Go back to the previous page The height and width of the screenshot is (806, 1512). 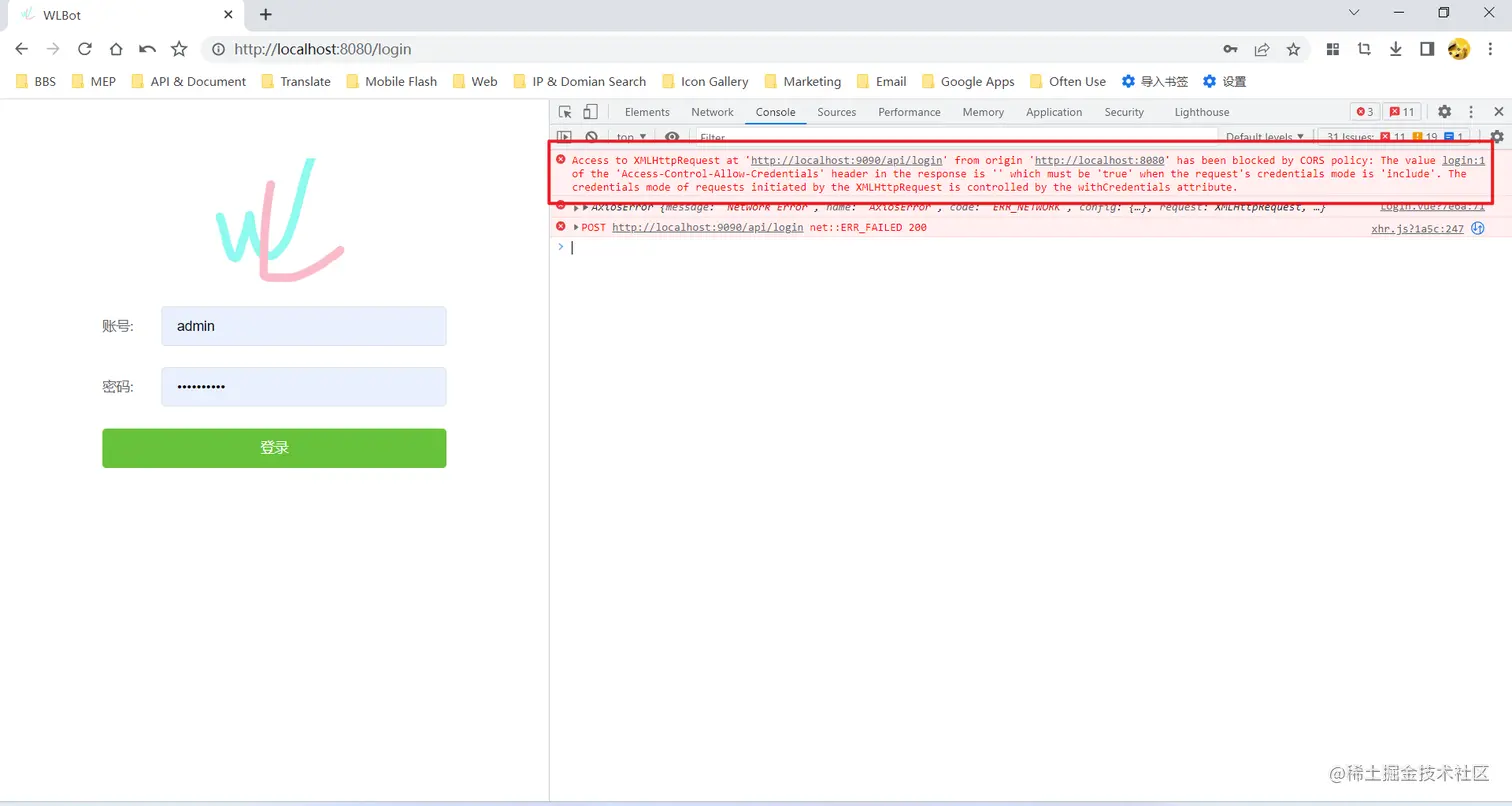tap(22, 49)
